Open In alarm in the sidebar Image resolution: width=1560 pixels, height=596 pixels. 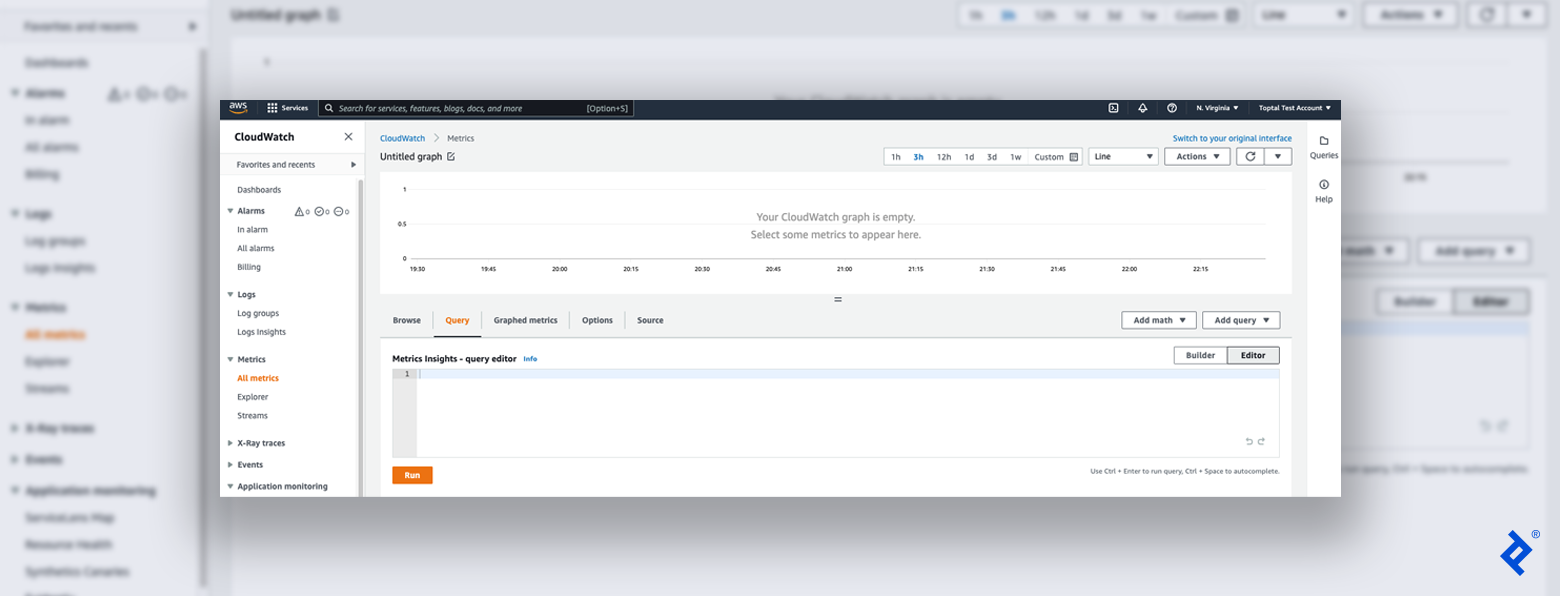[252, 230]
